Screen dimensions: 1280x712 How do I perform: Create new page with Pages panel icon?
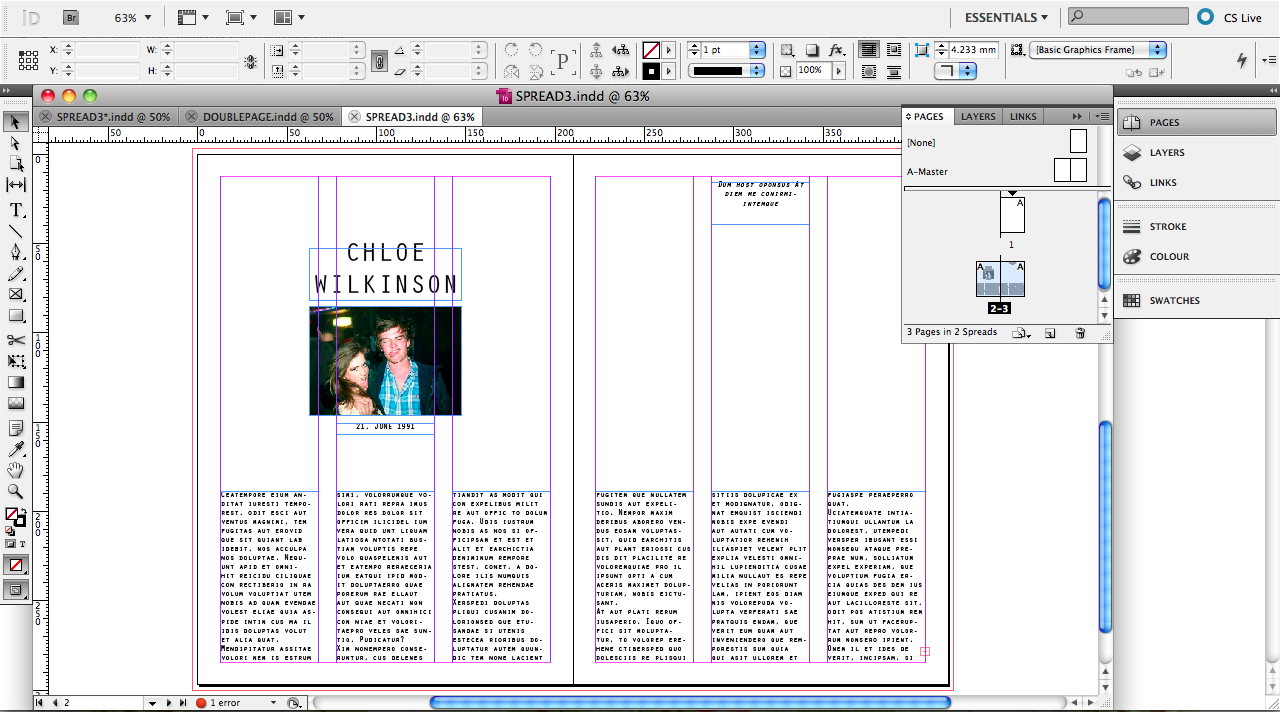pos(1050,332)
